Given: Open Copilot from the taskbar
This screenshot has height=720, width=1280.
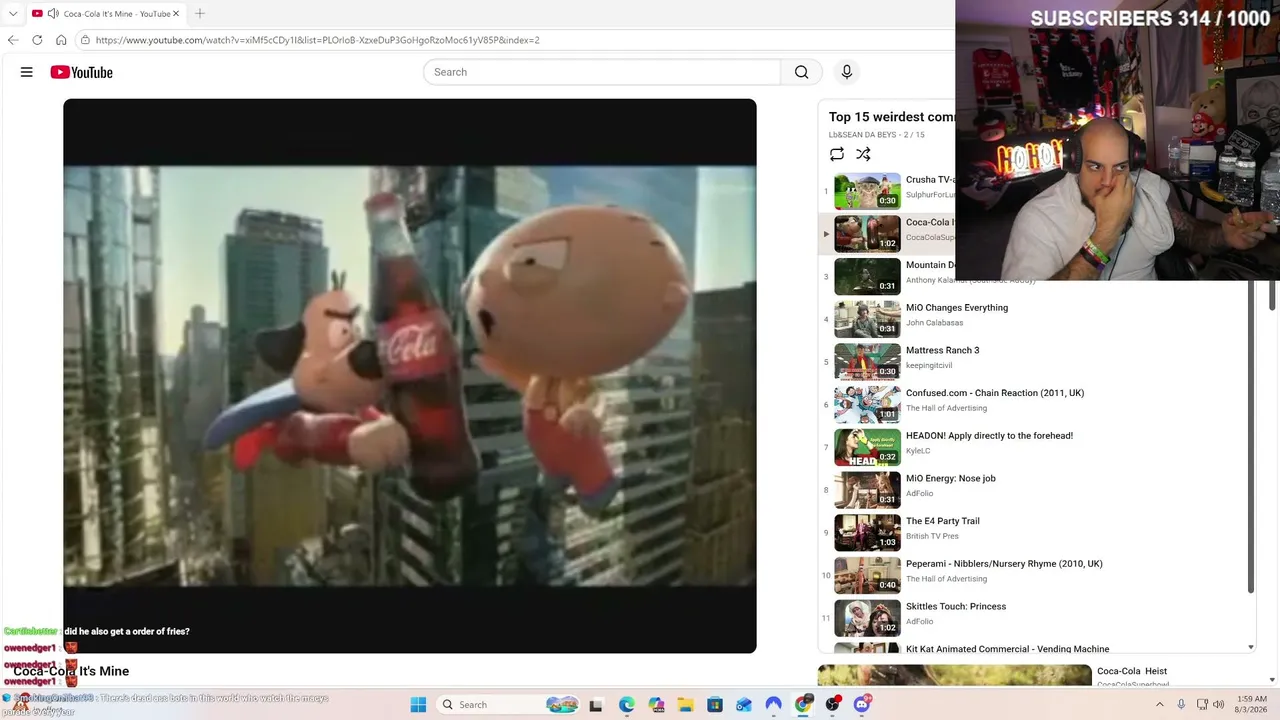Looking at the screenshot, I should pos(656,705).
